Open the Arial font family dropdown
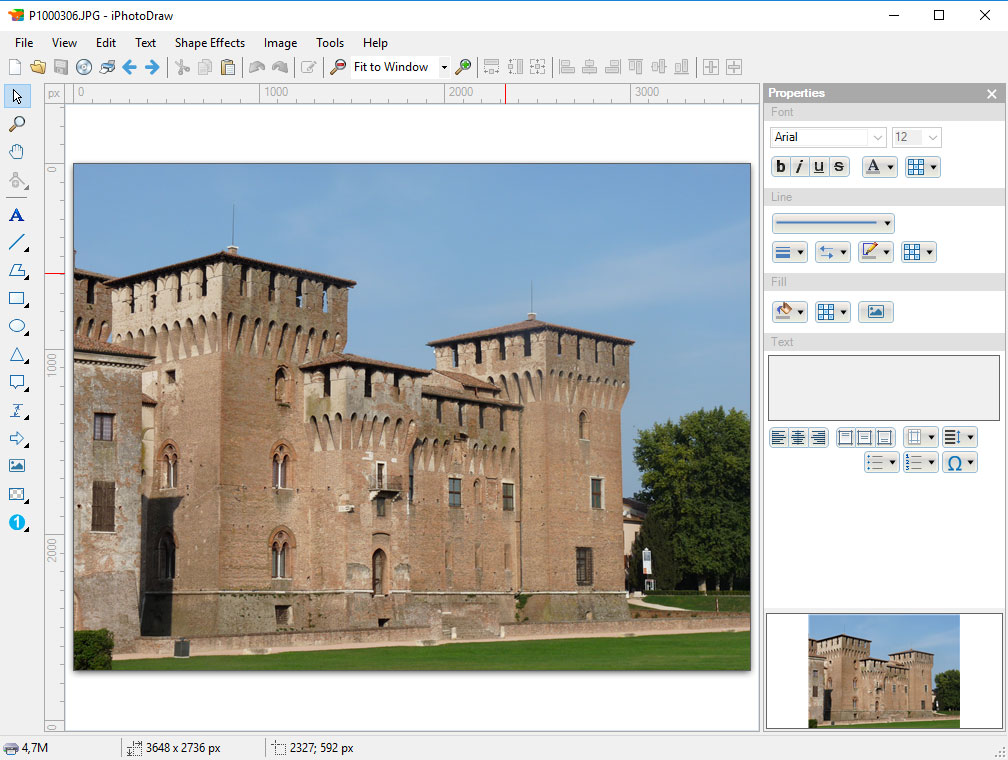Screen dimensions: 1008x760 point(877,138)
